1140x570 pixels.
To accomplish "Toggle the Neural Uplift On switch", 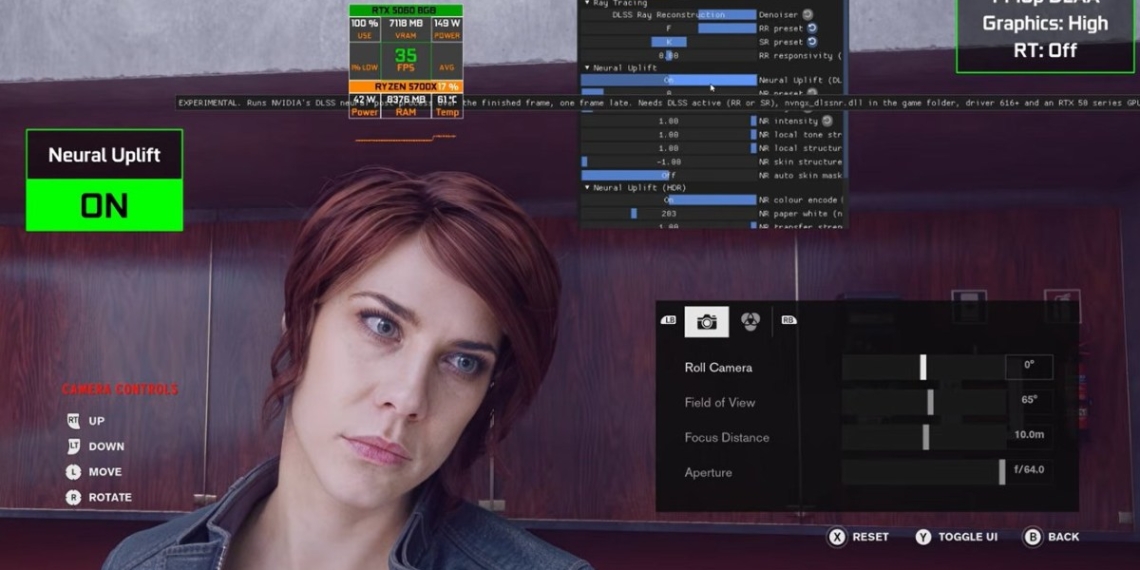I will click(x=668, y=80).
